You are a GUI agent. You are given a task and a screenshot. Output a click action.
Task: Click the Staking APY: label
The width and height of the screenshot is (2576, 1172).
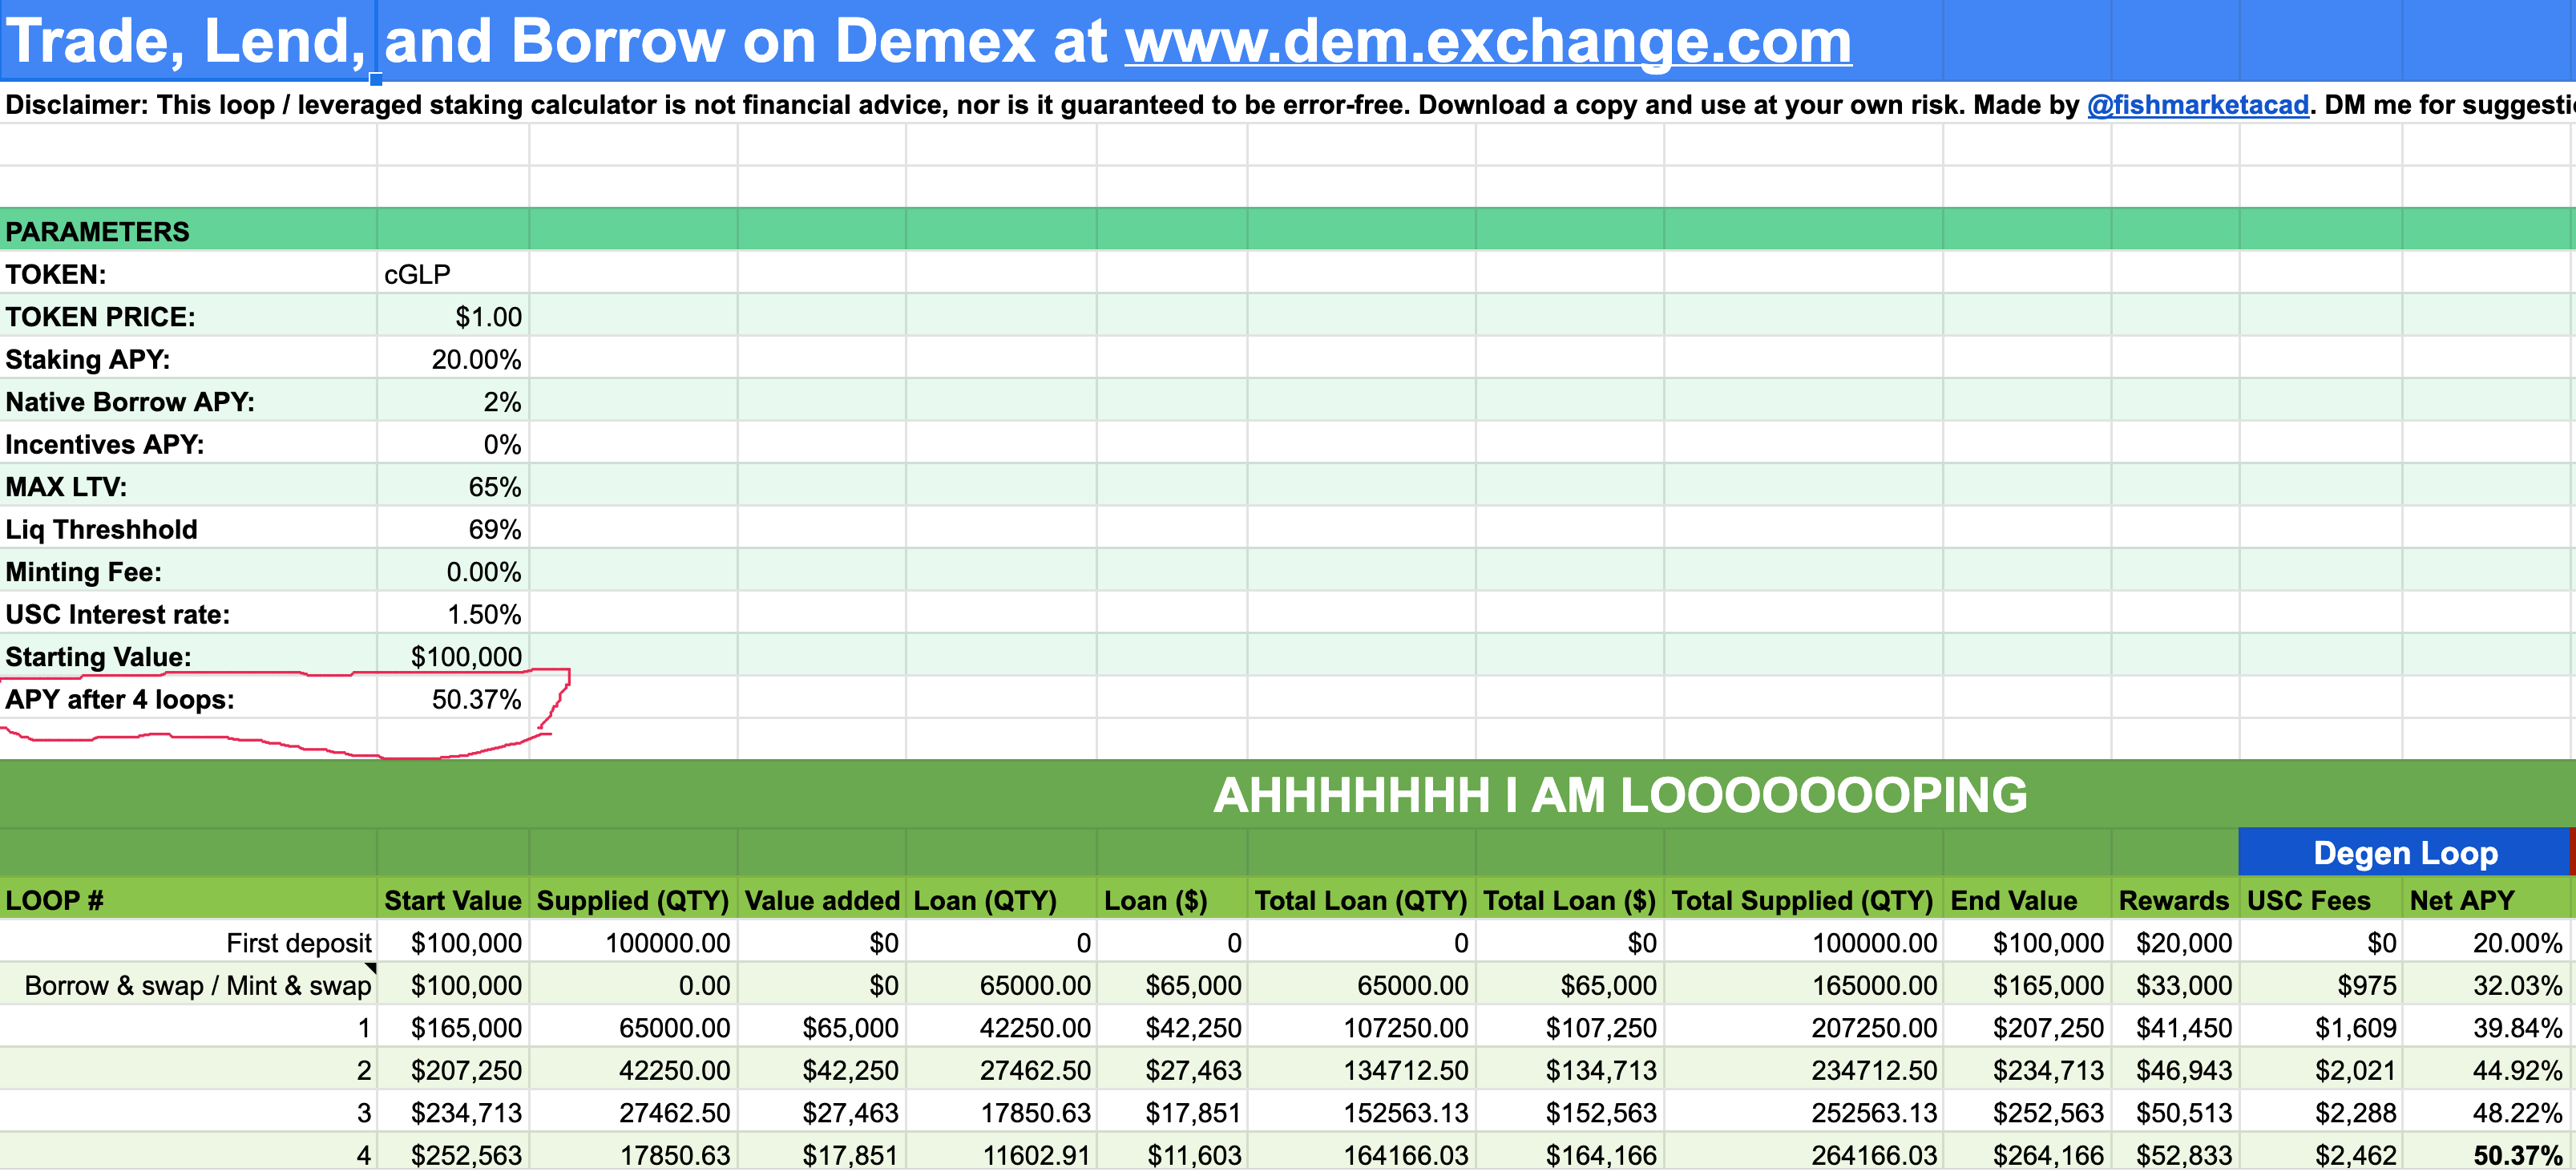point(88,359)
